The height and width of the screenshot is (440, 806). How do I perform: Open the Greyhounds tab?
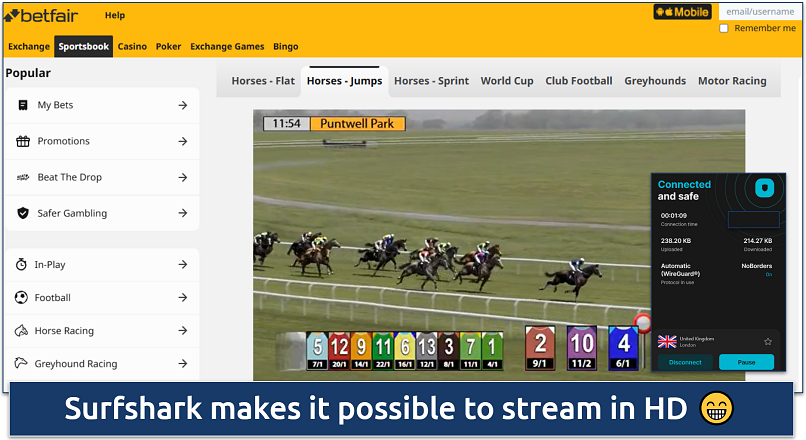point(655,81)
